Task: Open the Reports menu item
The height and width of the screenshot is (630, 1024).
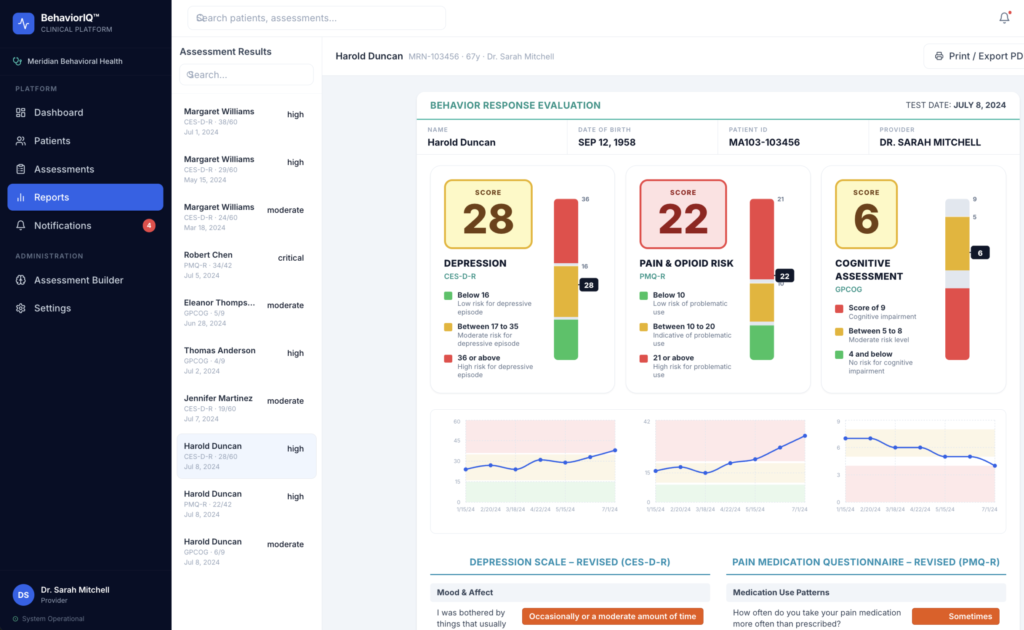Action: (x=85, y=197)
